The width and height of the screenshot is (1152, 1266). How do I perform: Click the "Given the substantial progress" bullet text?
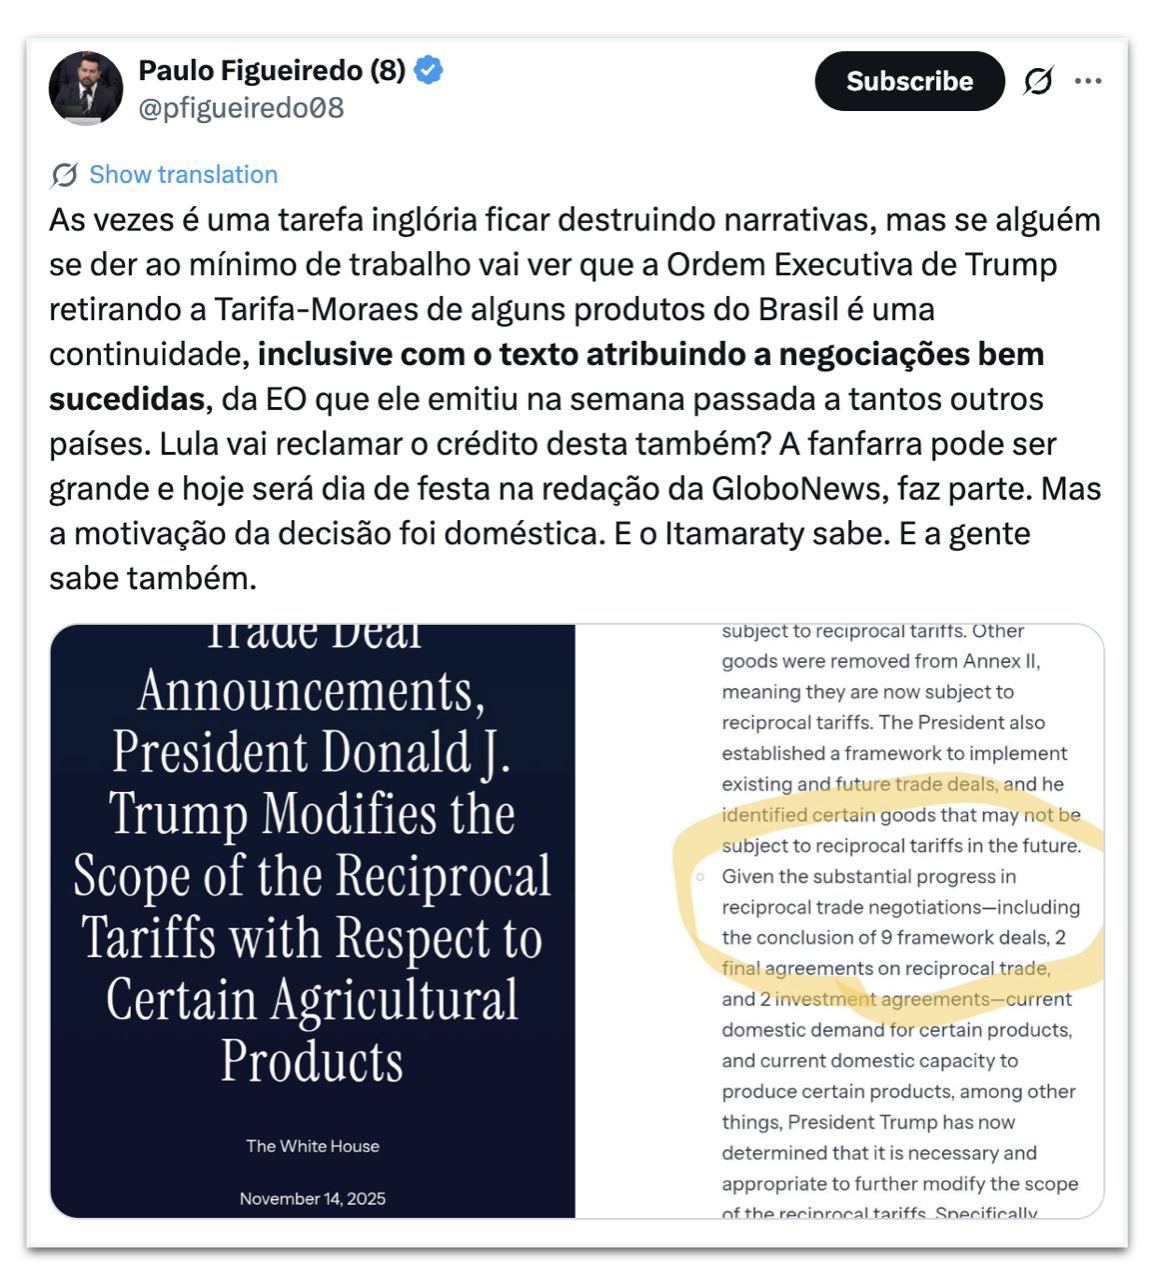click(x=868, y=877)
